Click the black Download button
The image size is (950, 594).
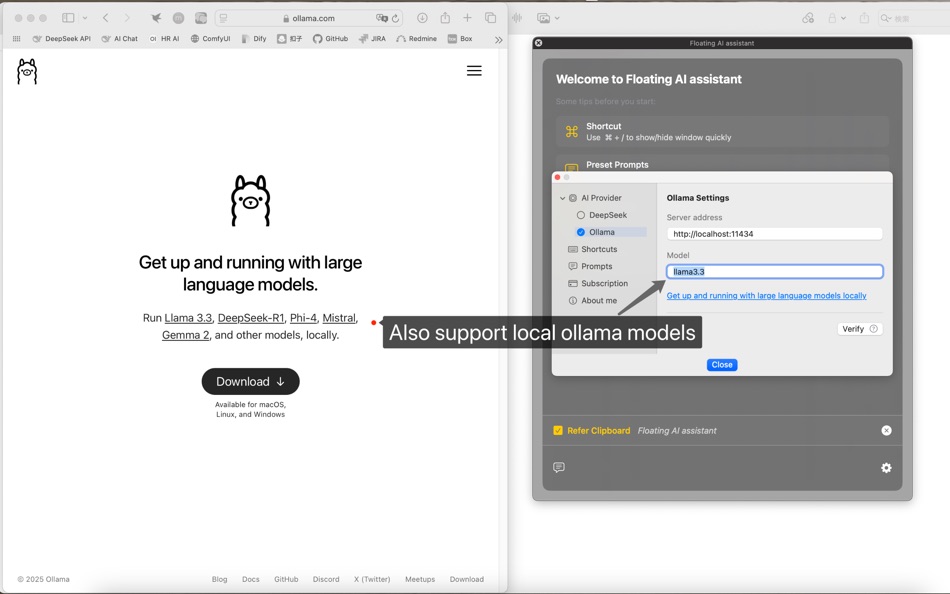tap(250, 381)
